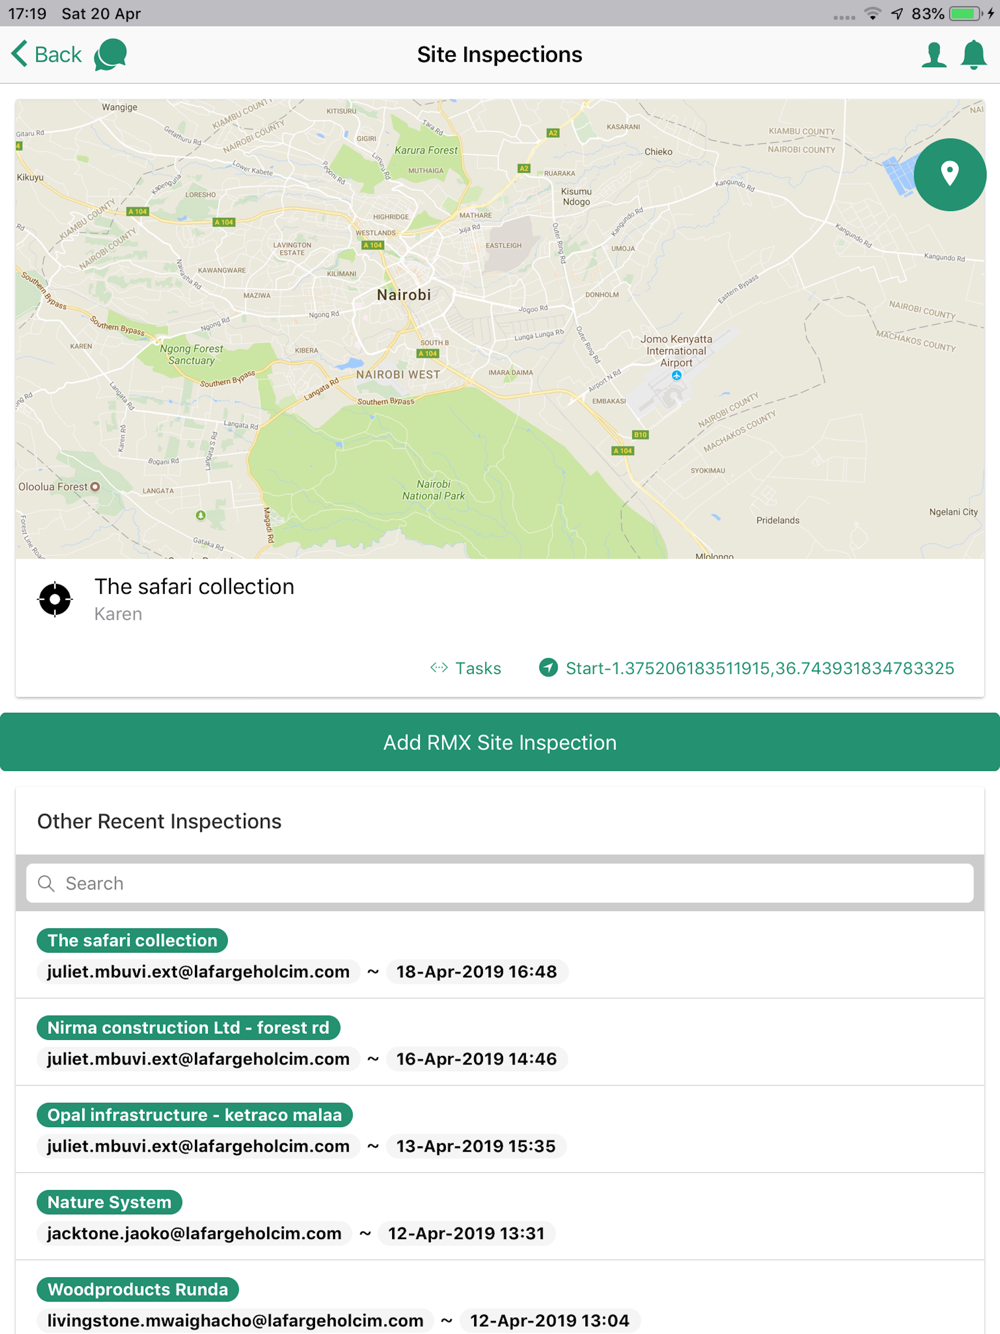
Task: Tap the green map location pin button
Action: pos(949,174)
